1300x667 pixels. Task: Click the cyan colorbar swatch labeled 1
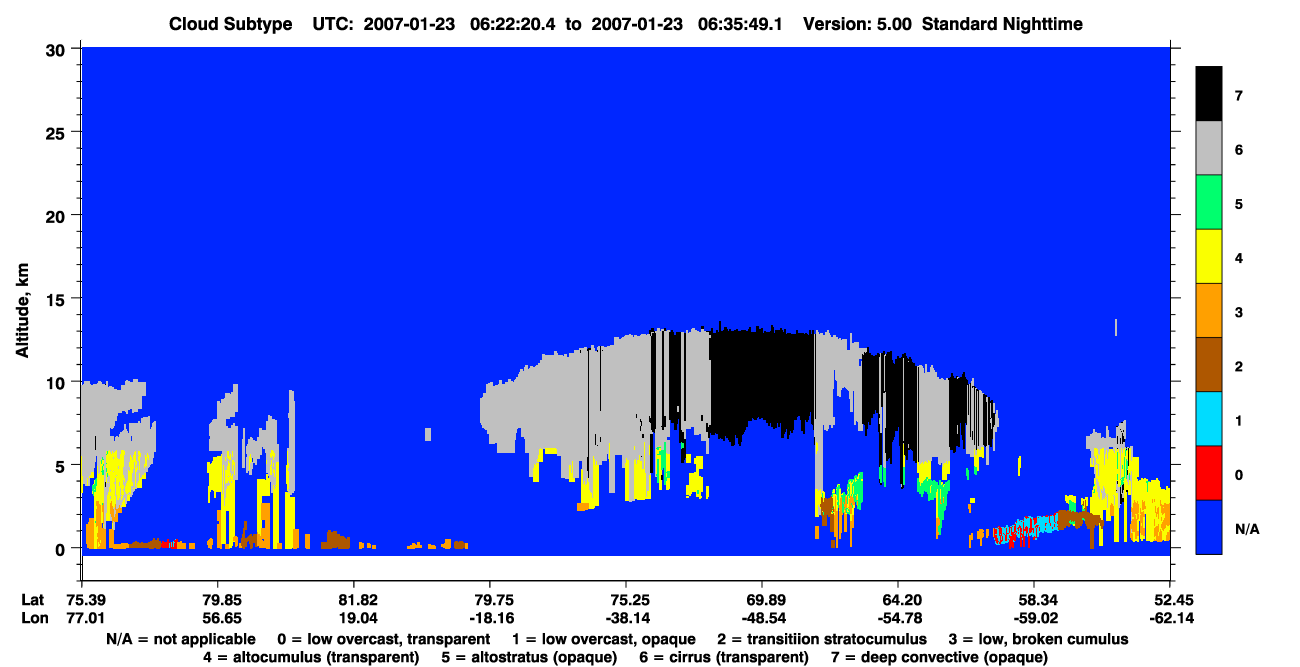coord(1209,419)
